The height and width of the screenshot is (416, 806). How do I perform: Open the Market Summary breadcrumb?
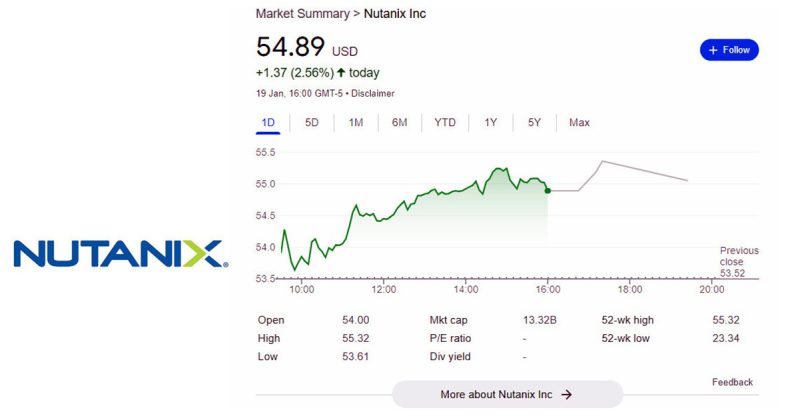tap(301, 14)
